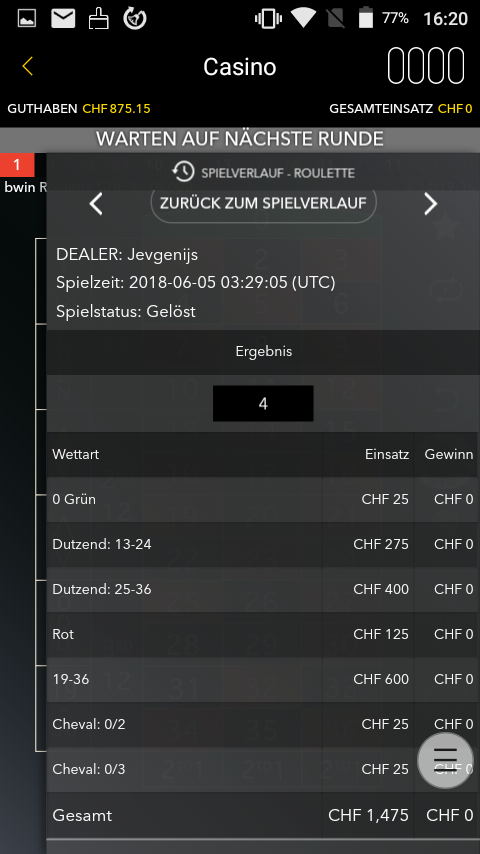Viewport: 480px width, 854px height.
Task: Open the round hamburger menu button
Action: [x=445, y=760]
